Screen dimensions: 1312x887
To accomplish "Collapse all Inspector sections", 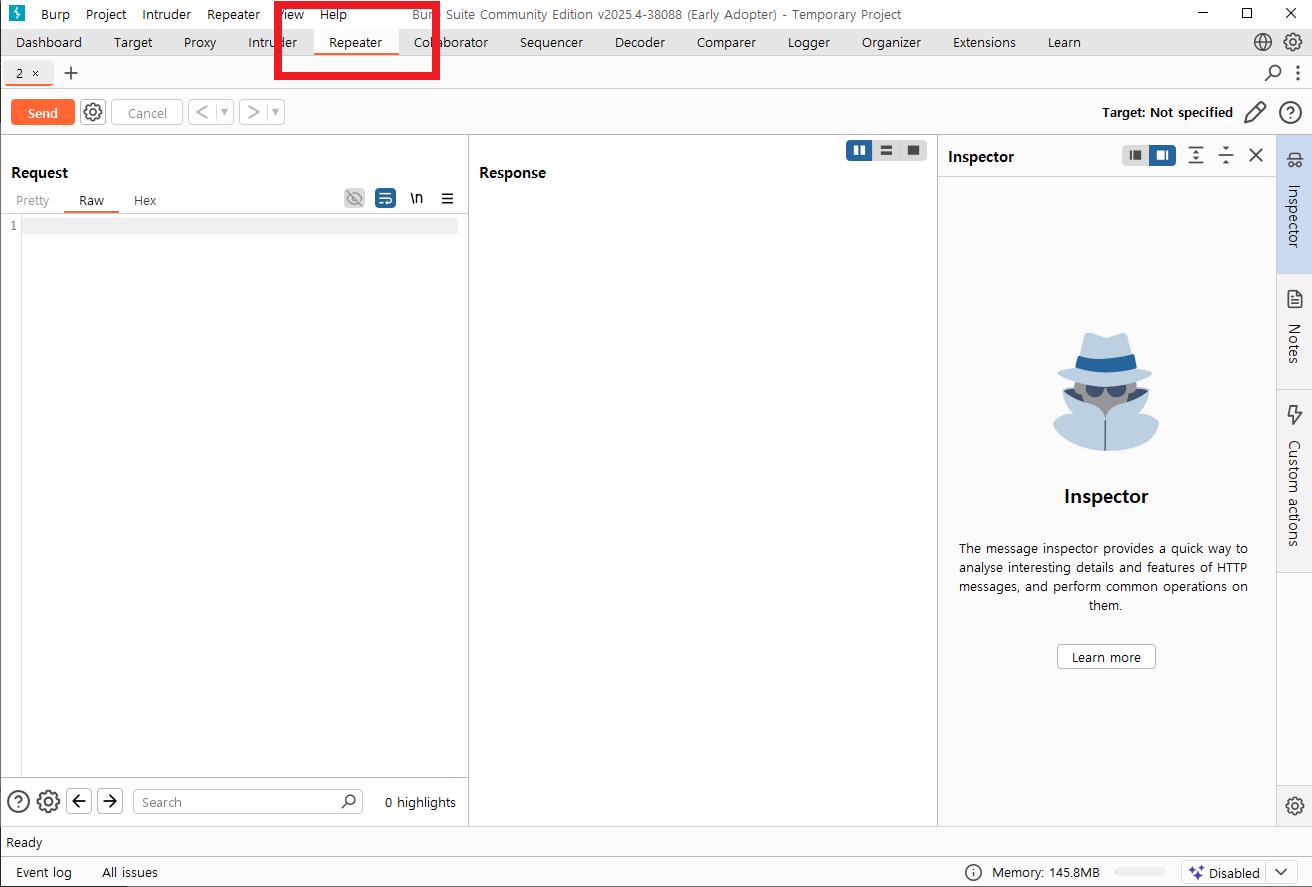I will pos(1226,155).
